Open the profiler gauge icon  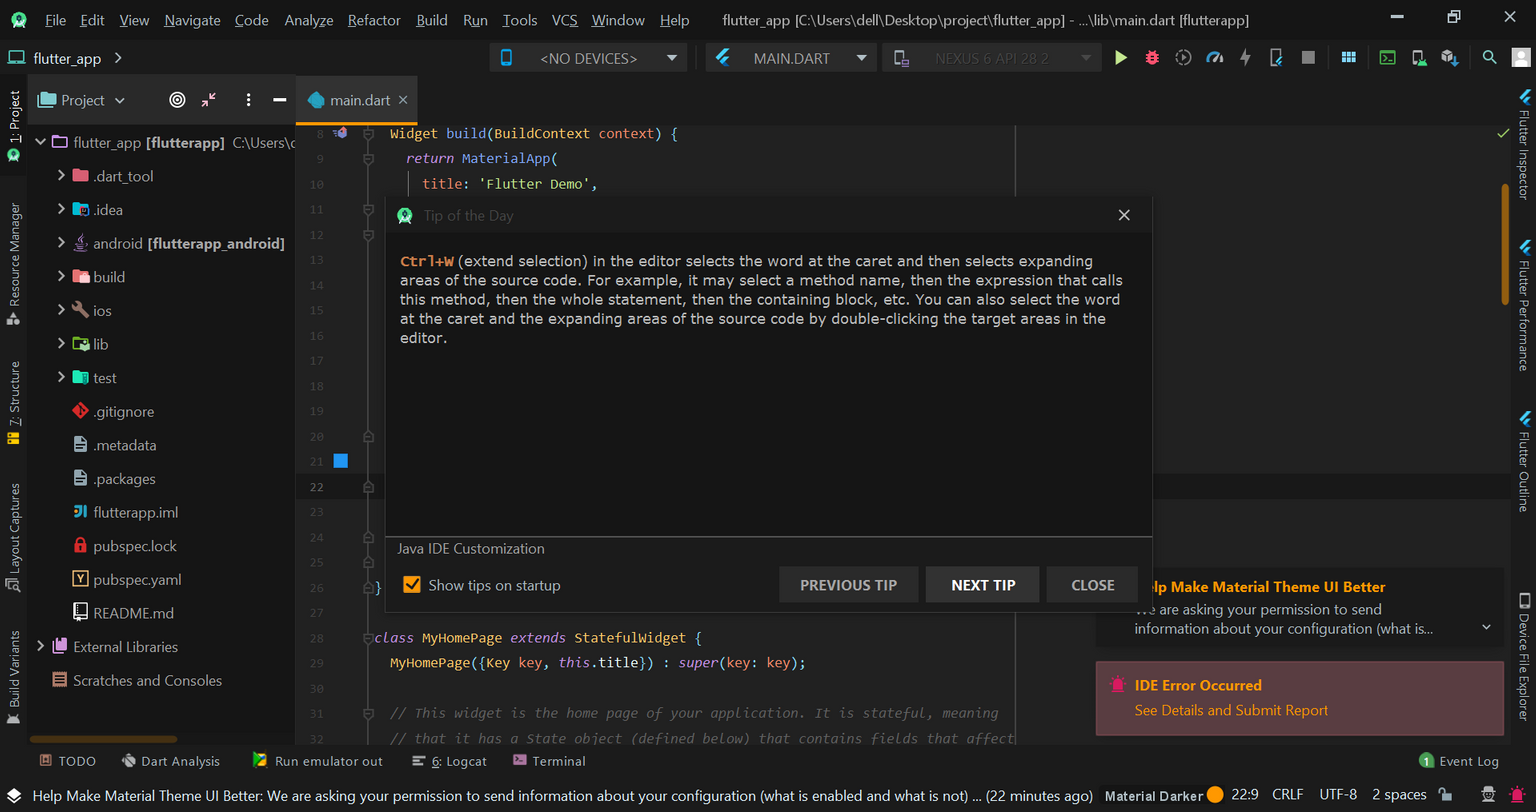(1214, 58)
